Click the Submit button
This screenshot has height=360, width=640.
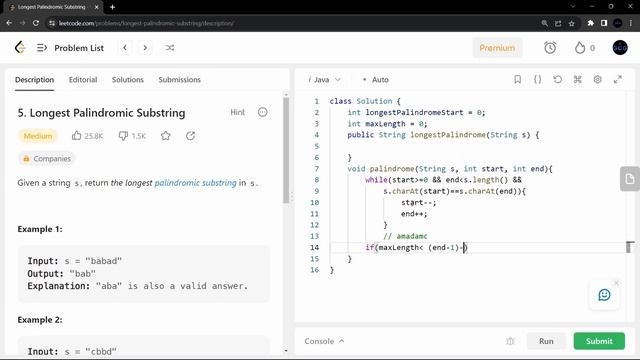point(599,341)
